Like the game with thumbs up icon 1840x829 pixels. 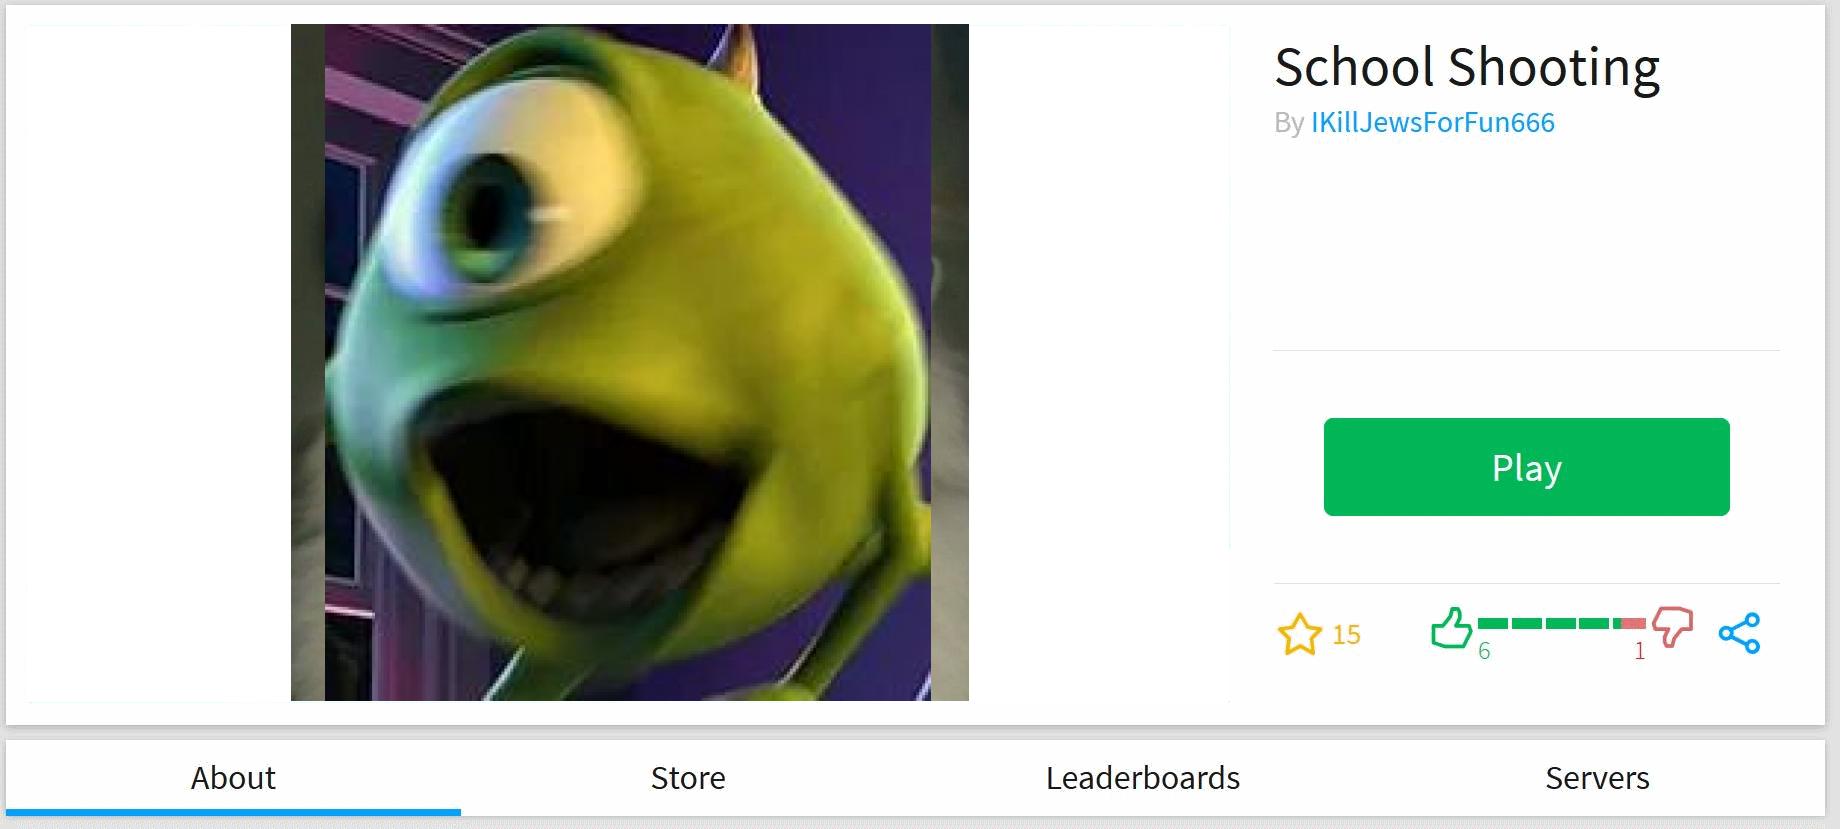[x=1451, y=627]
